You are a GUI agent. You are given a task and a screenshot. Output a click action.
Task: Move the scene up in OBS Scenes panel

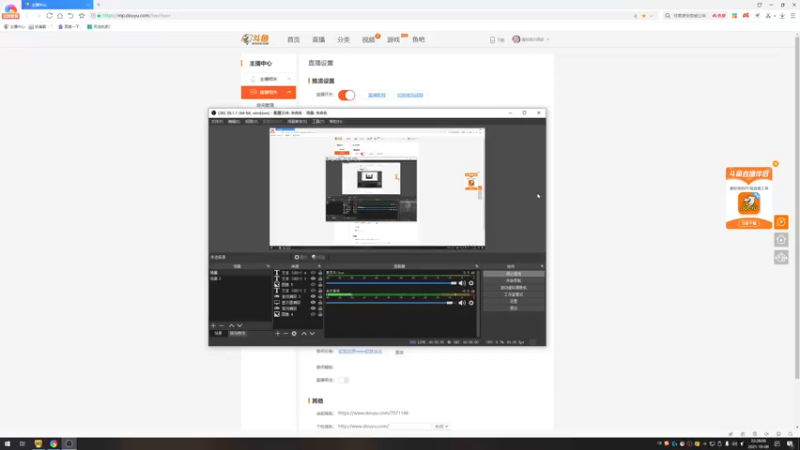[x=231, y=326]
